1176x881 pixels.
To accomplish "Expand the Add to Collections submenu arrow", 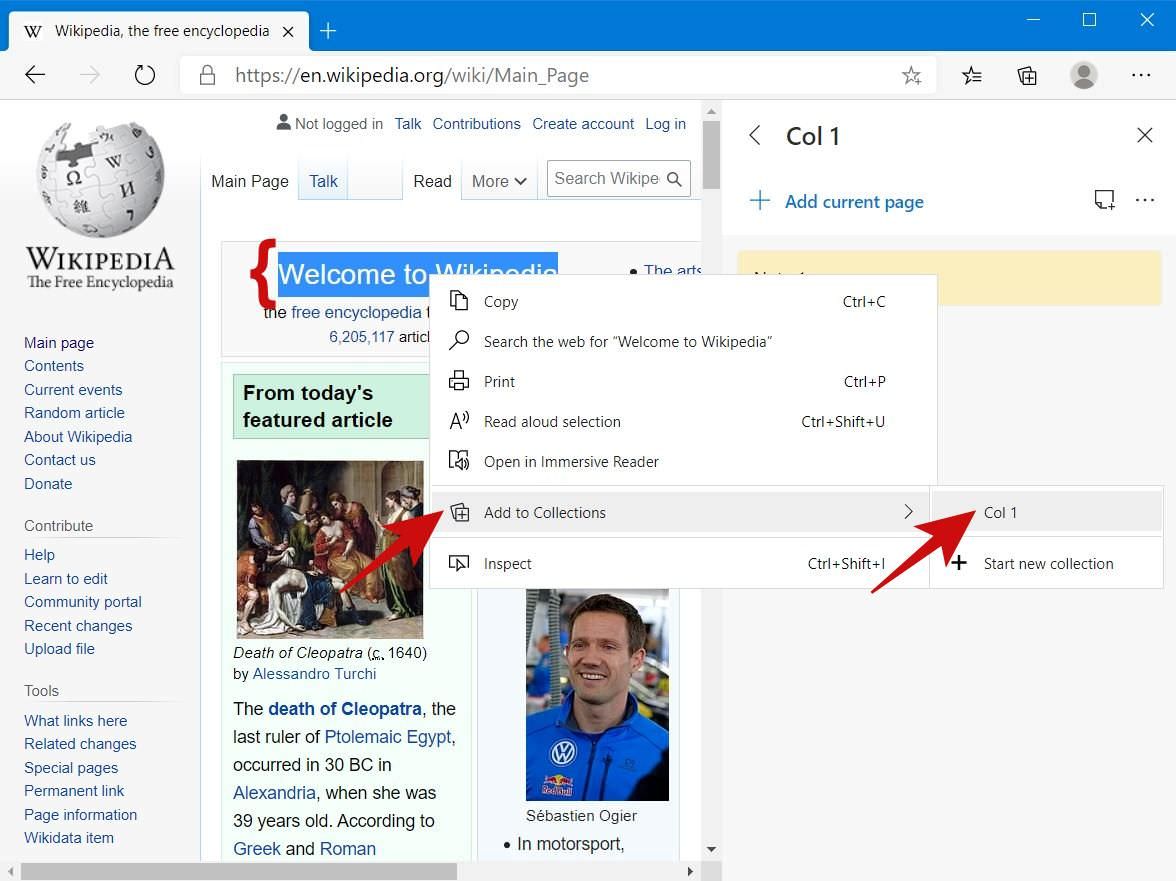I will tap(908, 512).
